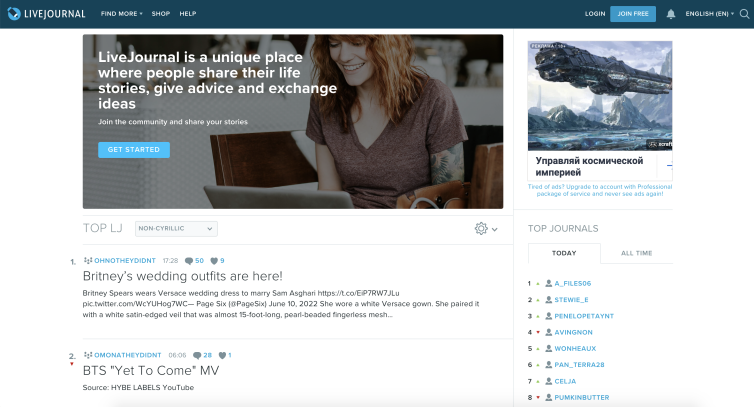Click the 06:06 post timestamp
Image resolution: width=754 pixels, height=407 pixels.
[x=177, y=355]
